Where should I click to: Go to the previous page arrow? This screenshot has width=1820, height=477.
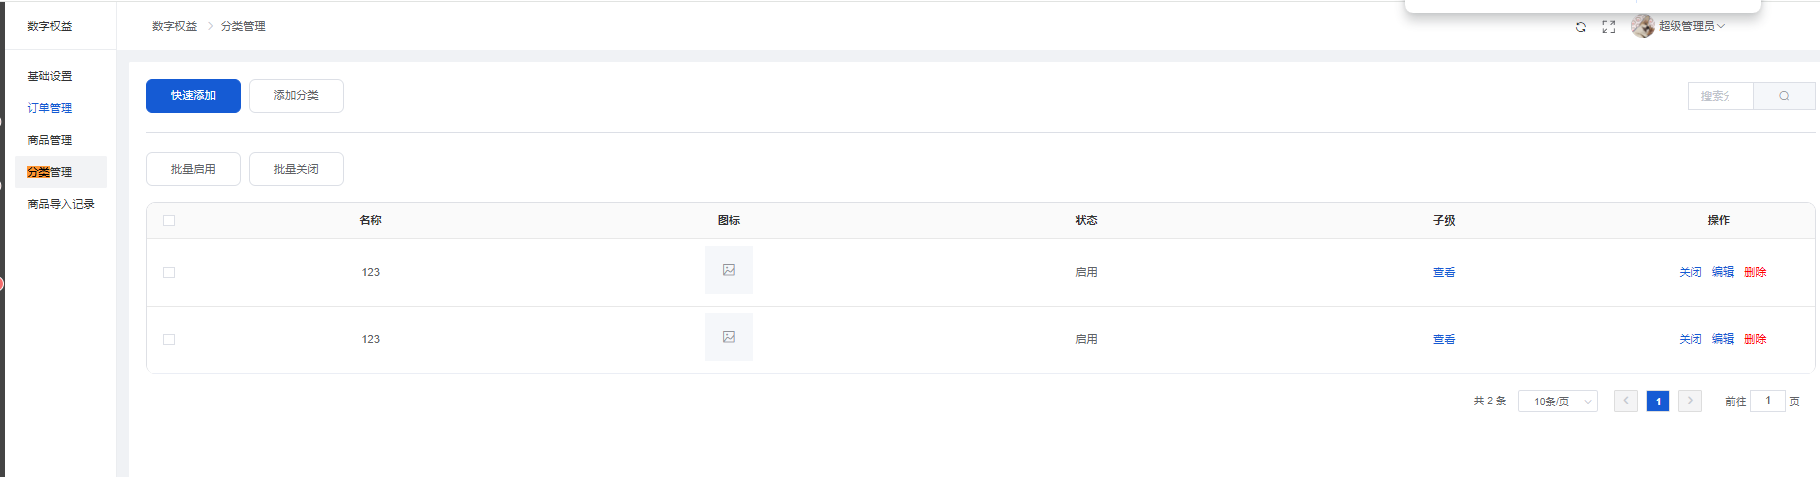point(1626,401)
